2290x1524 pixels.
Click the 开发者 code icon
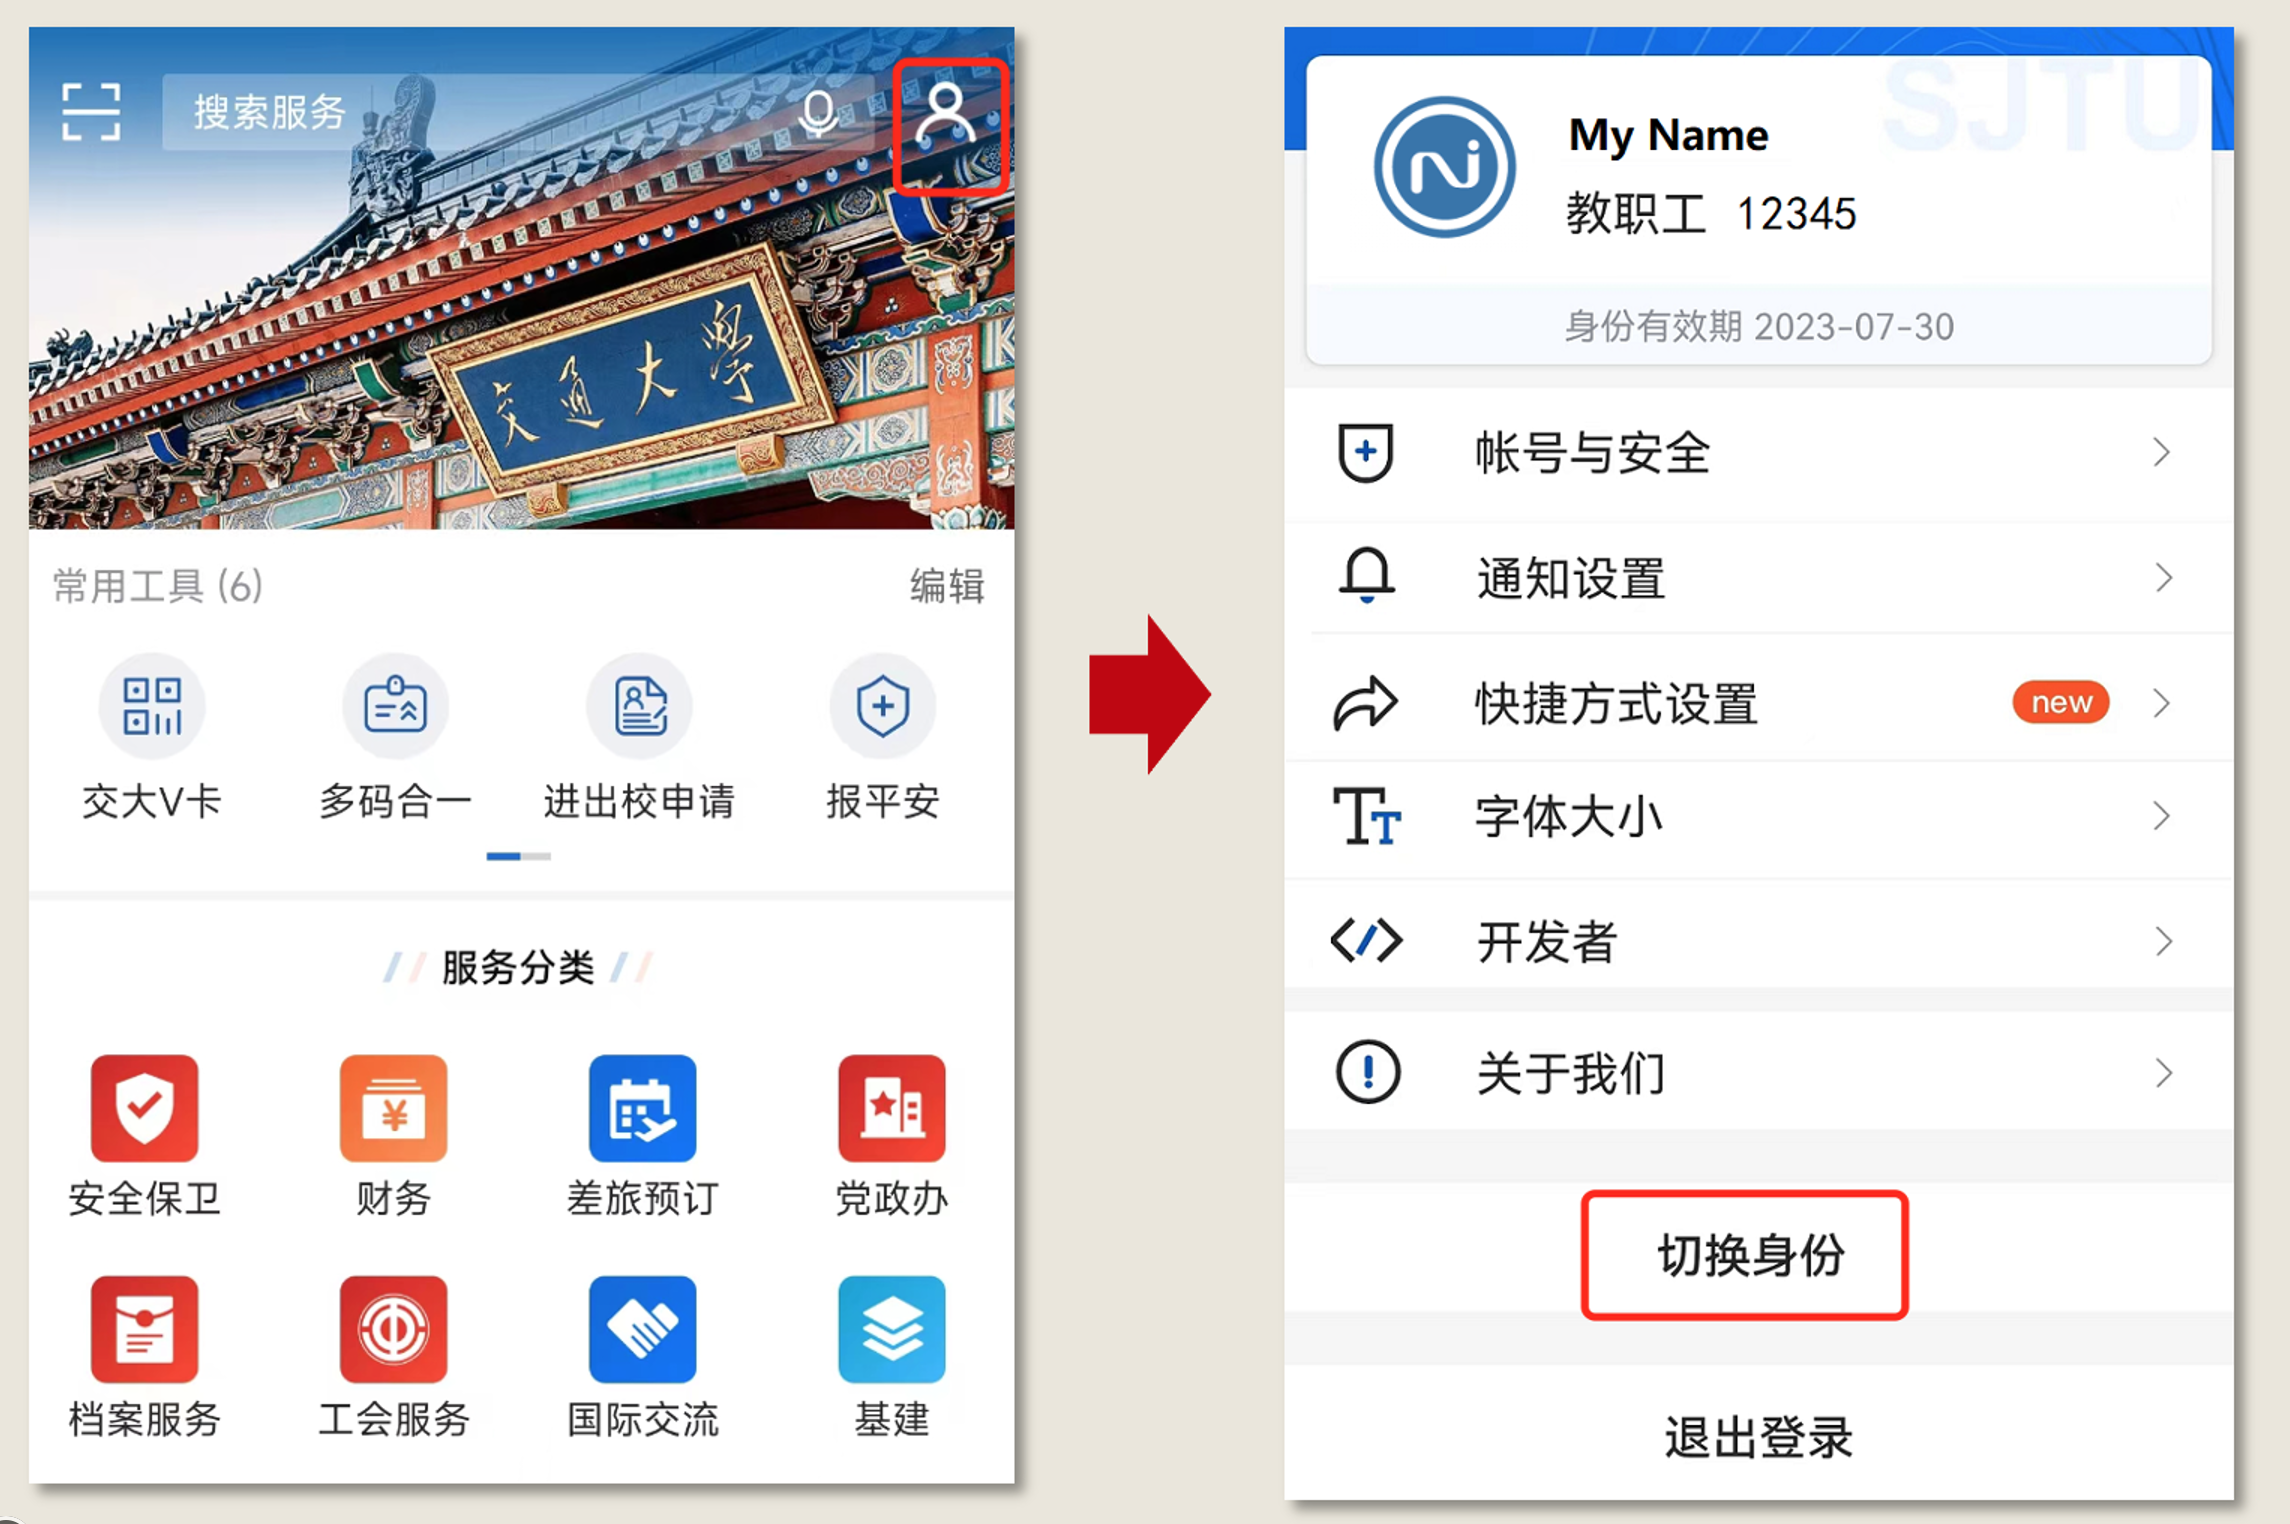pos(1366,941)
